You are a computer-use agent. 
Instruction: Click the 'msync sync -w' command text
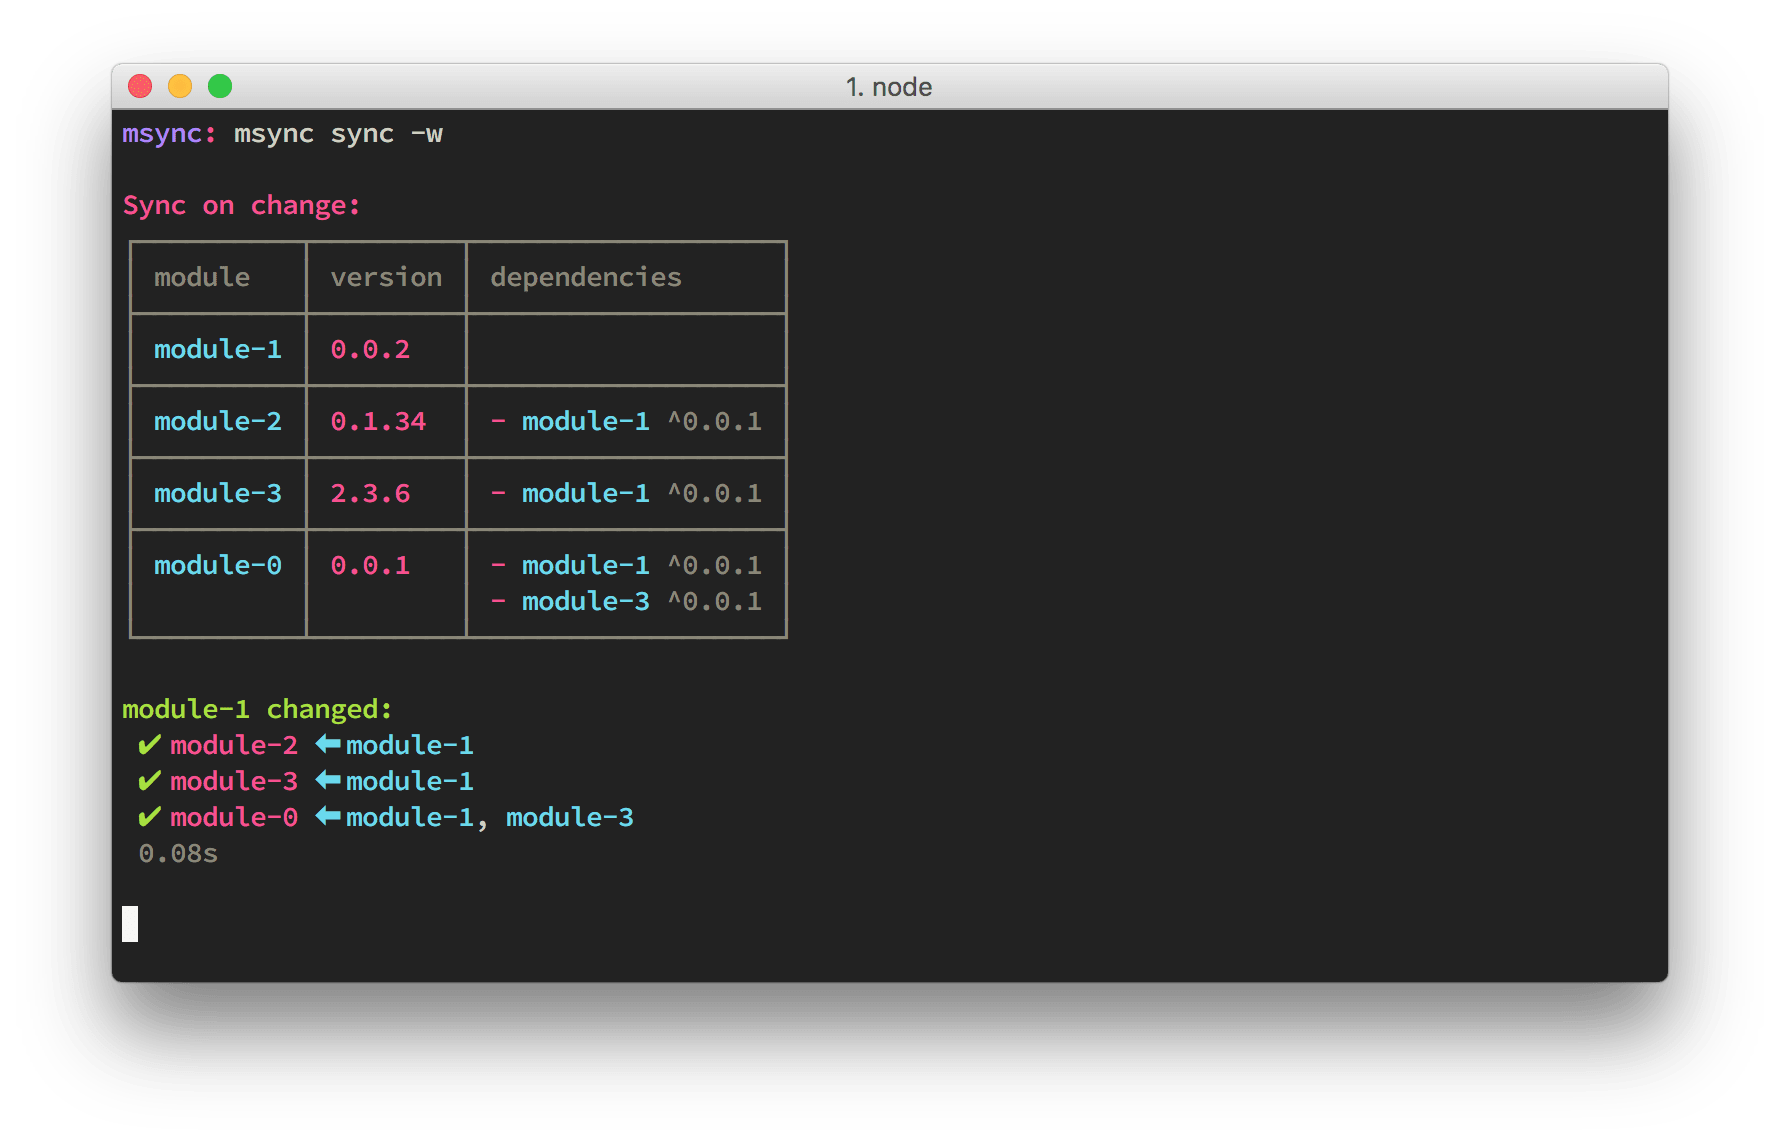(338, 134)
